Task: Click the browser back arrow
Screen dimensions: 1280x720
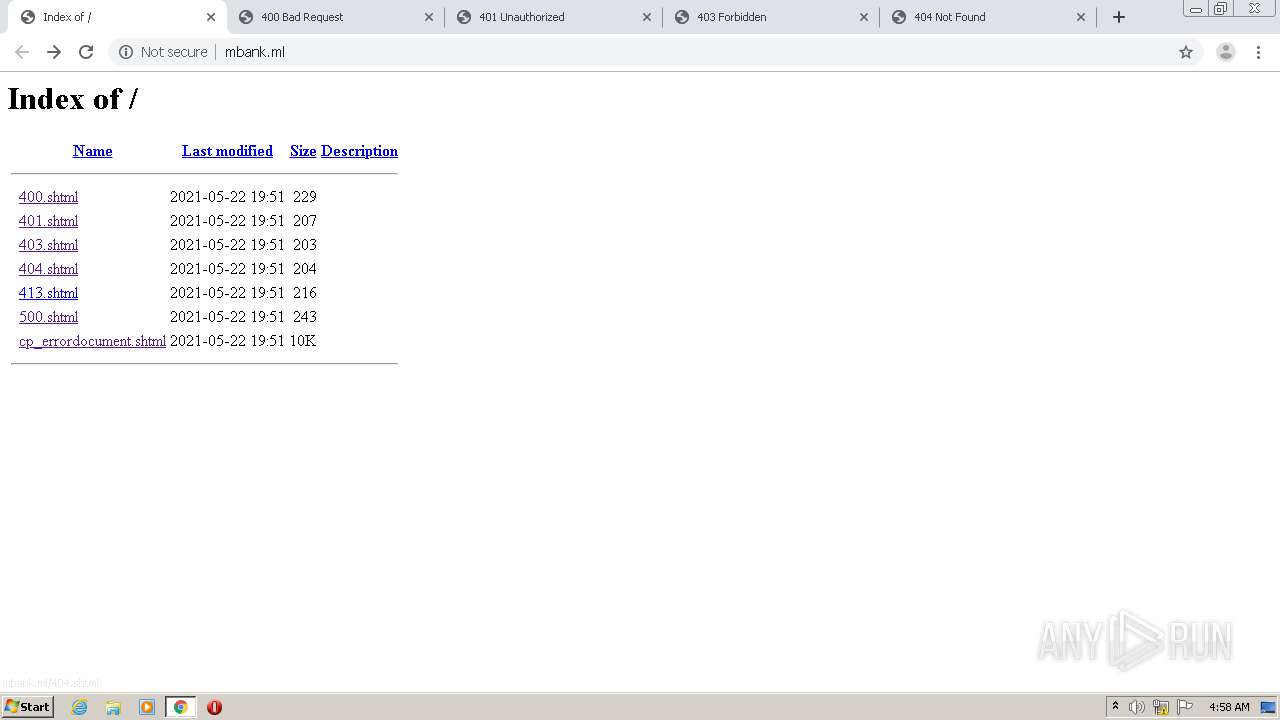Action: (x=22, y=52)
